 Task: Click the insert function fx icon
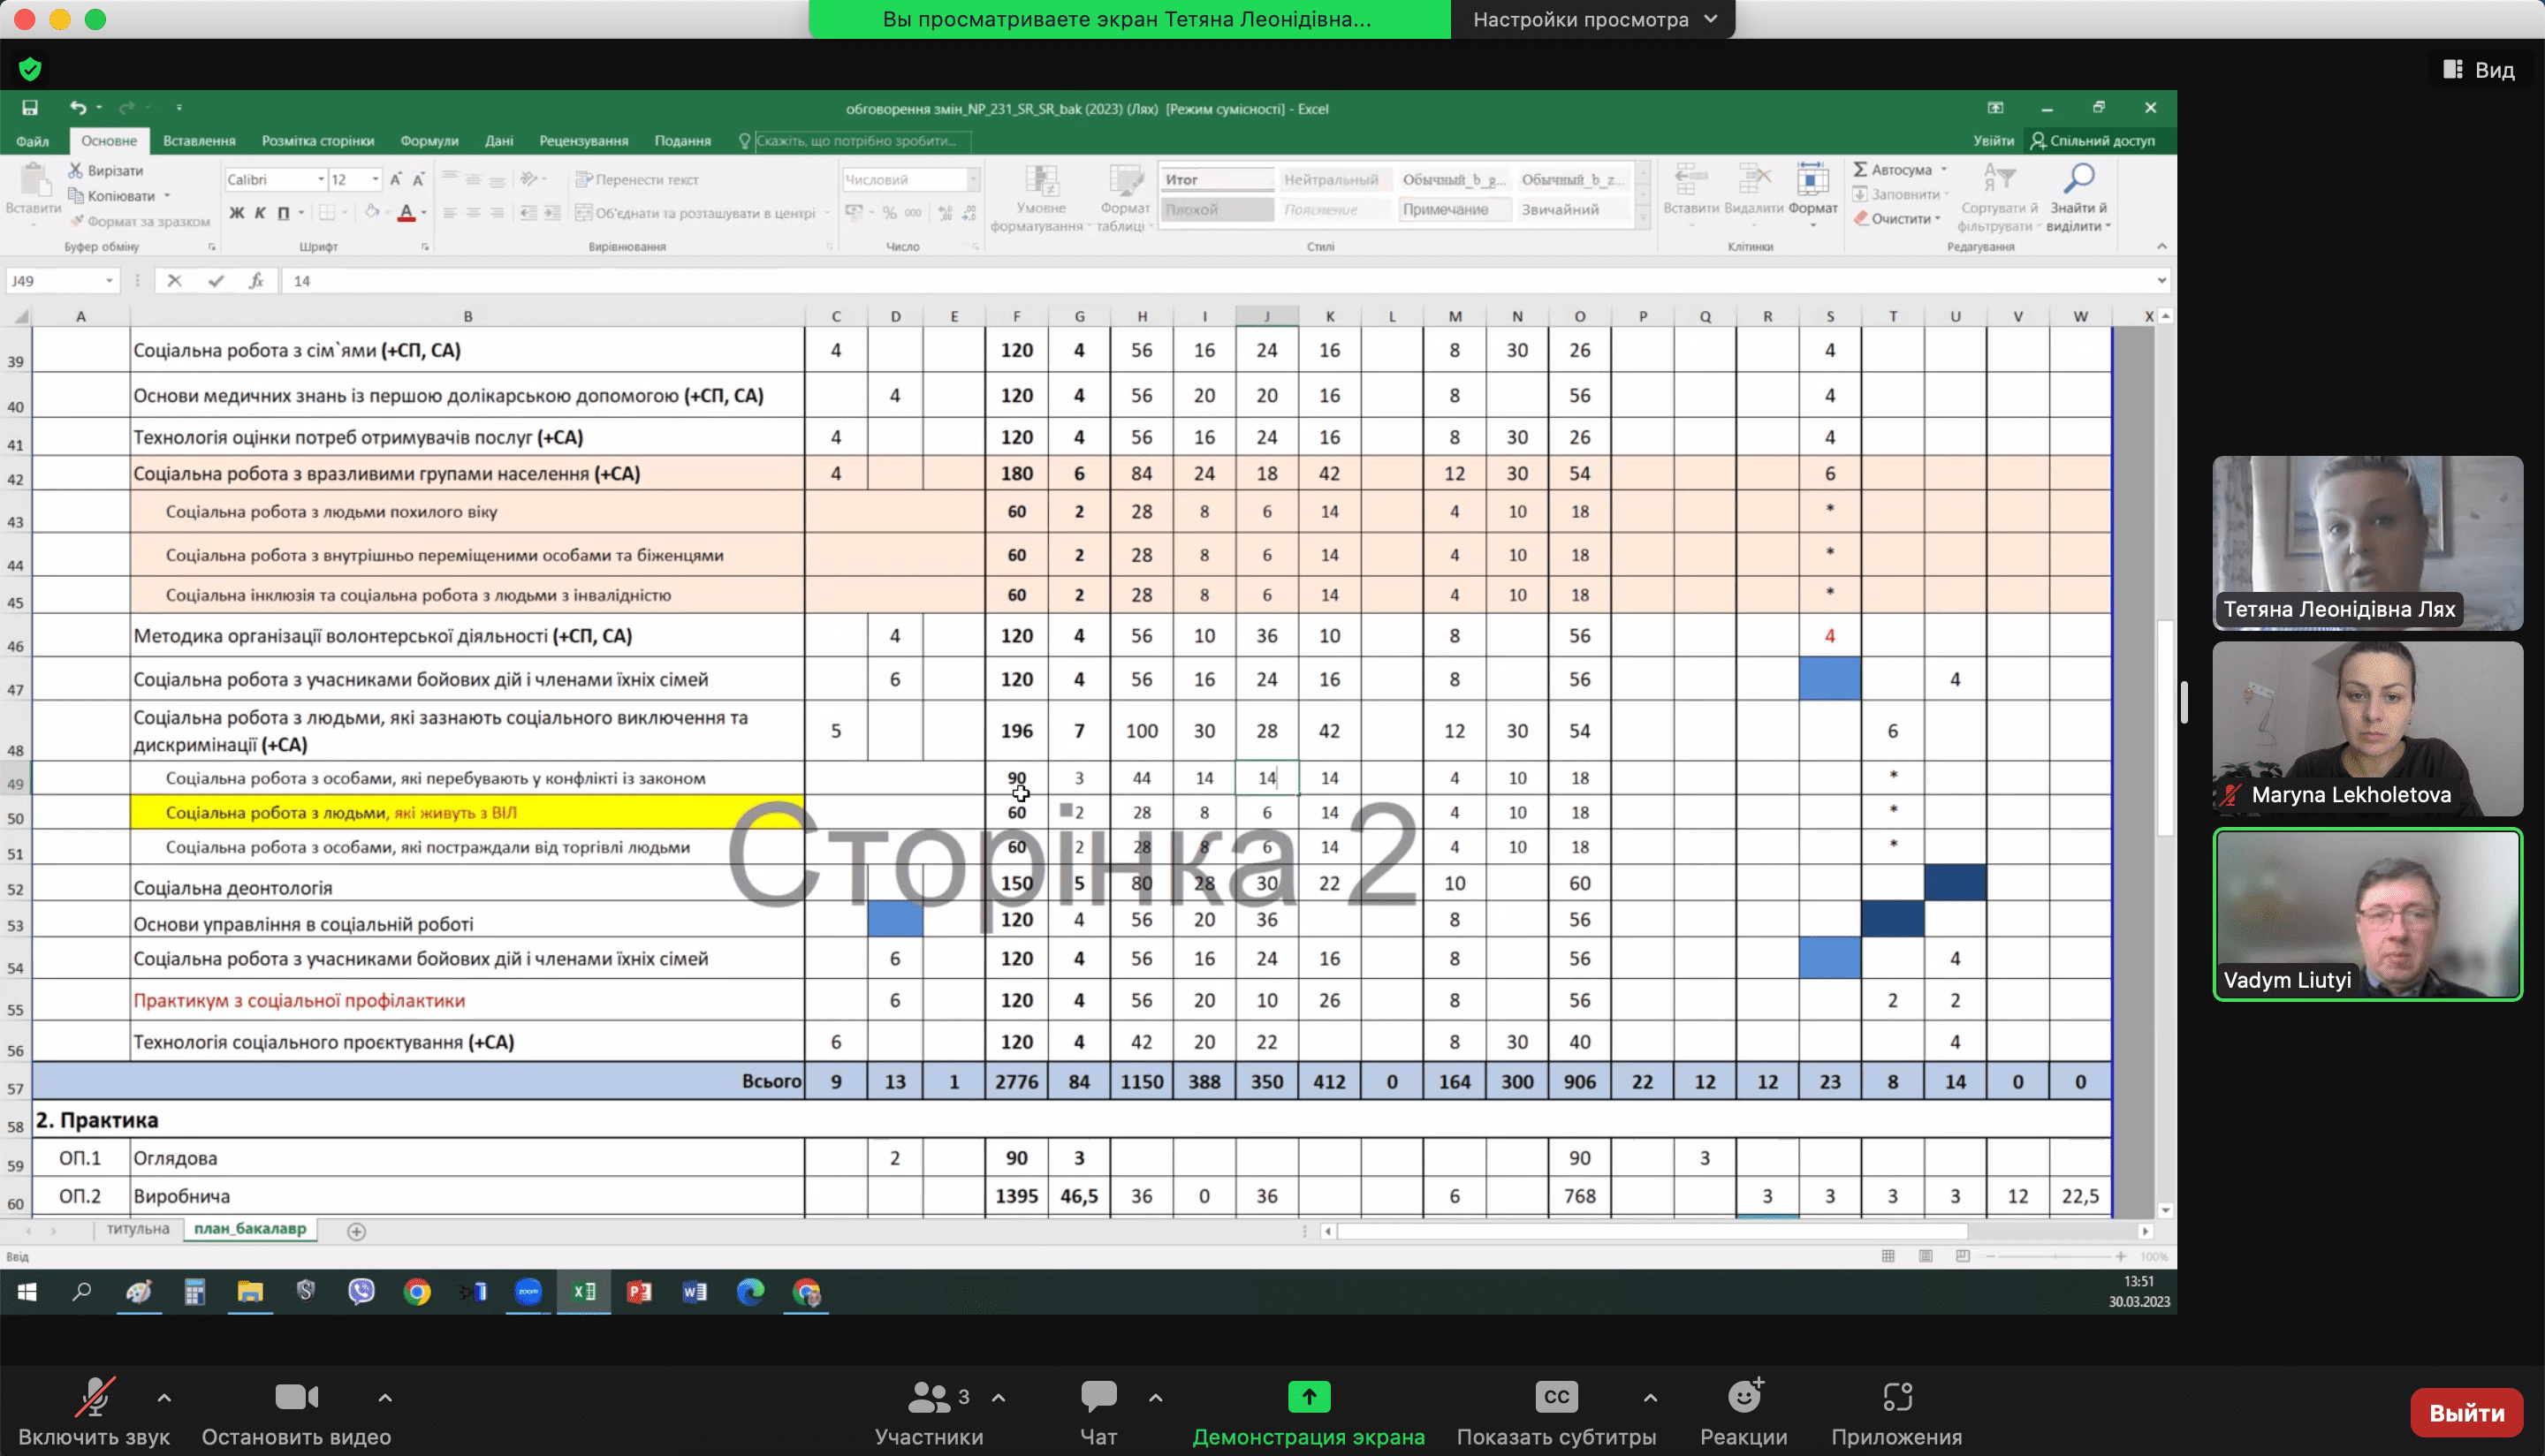point(256,281)
